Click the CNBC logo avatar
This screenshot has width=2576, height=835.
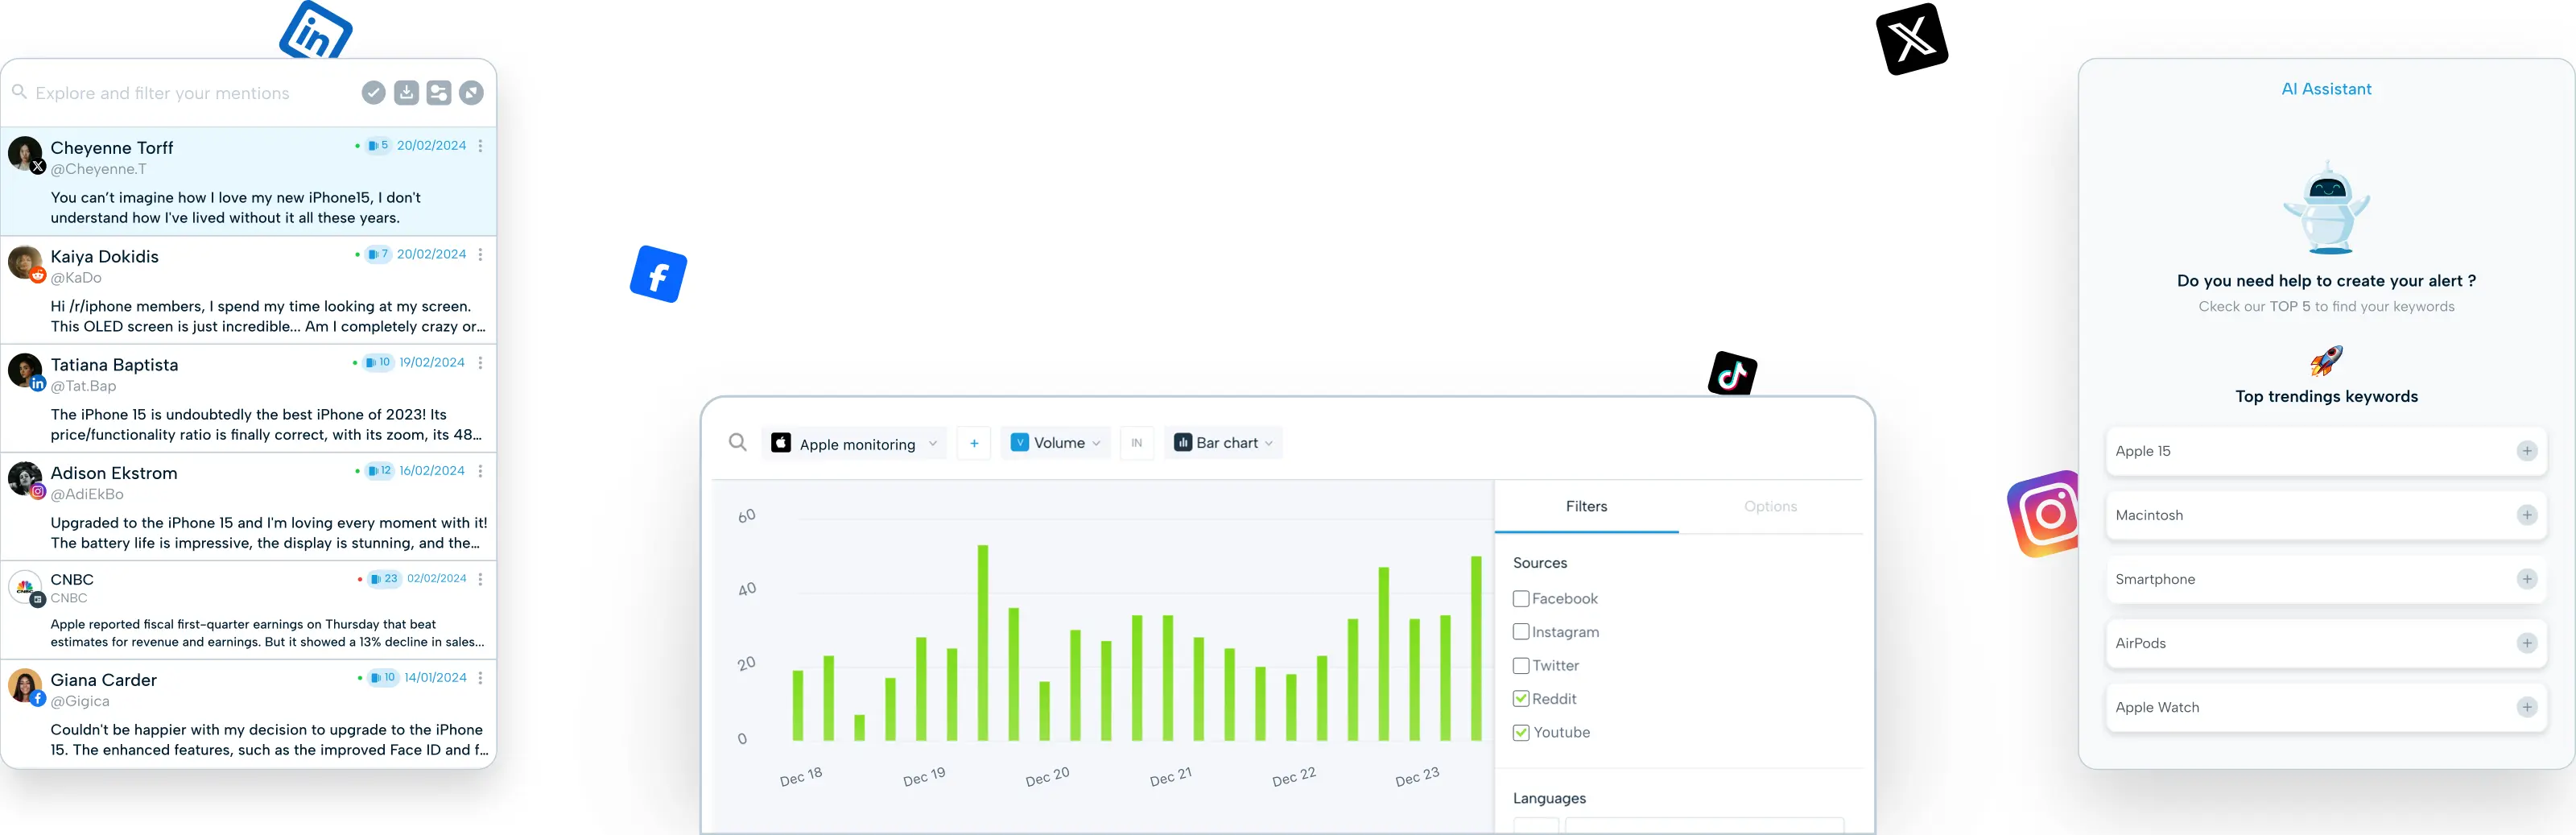tap(25, 587)
